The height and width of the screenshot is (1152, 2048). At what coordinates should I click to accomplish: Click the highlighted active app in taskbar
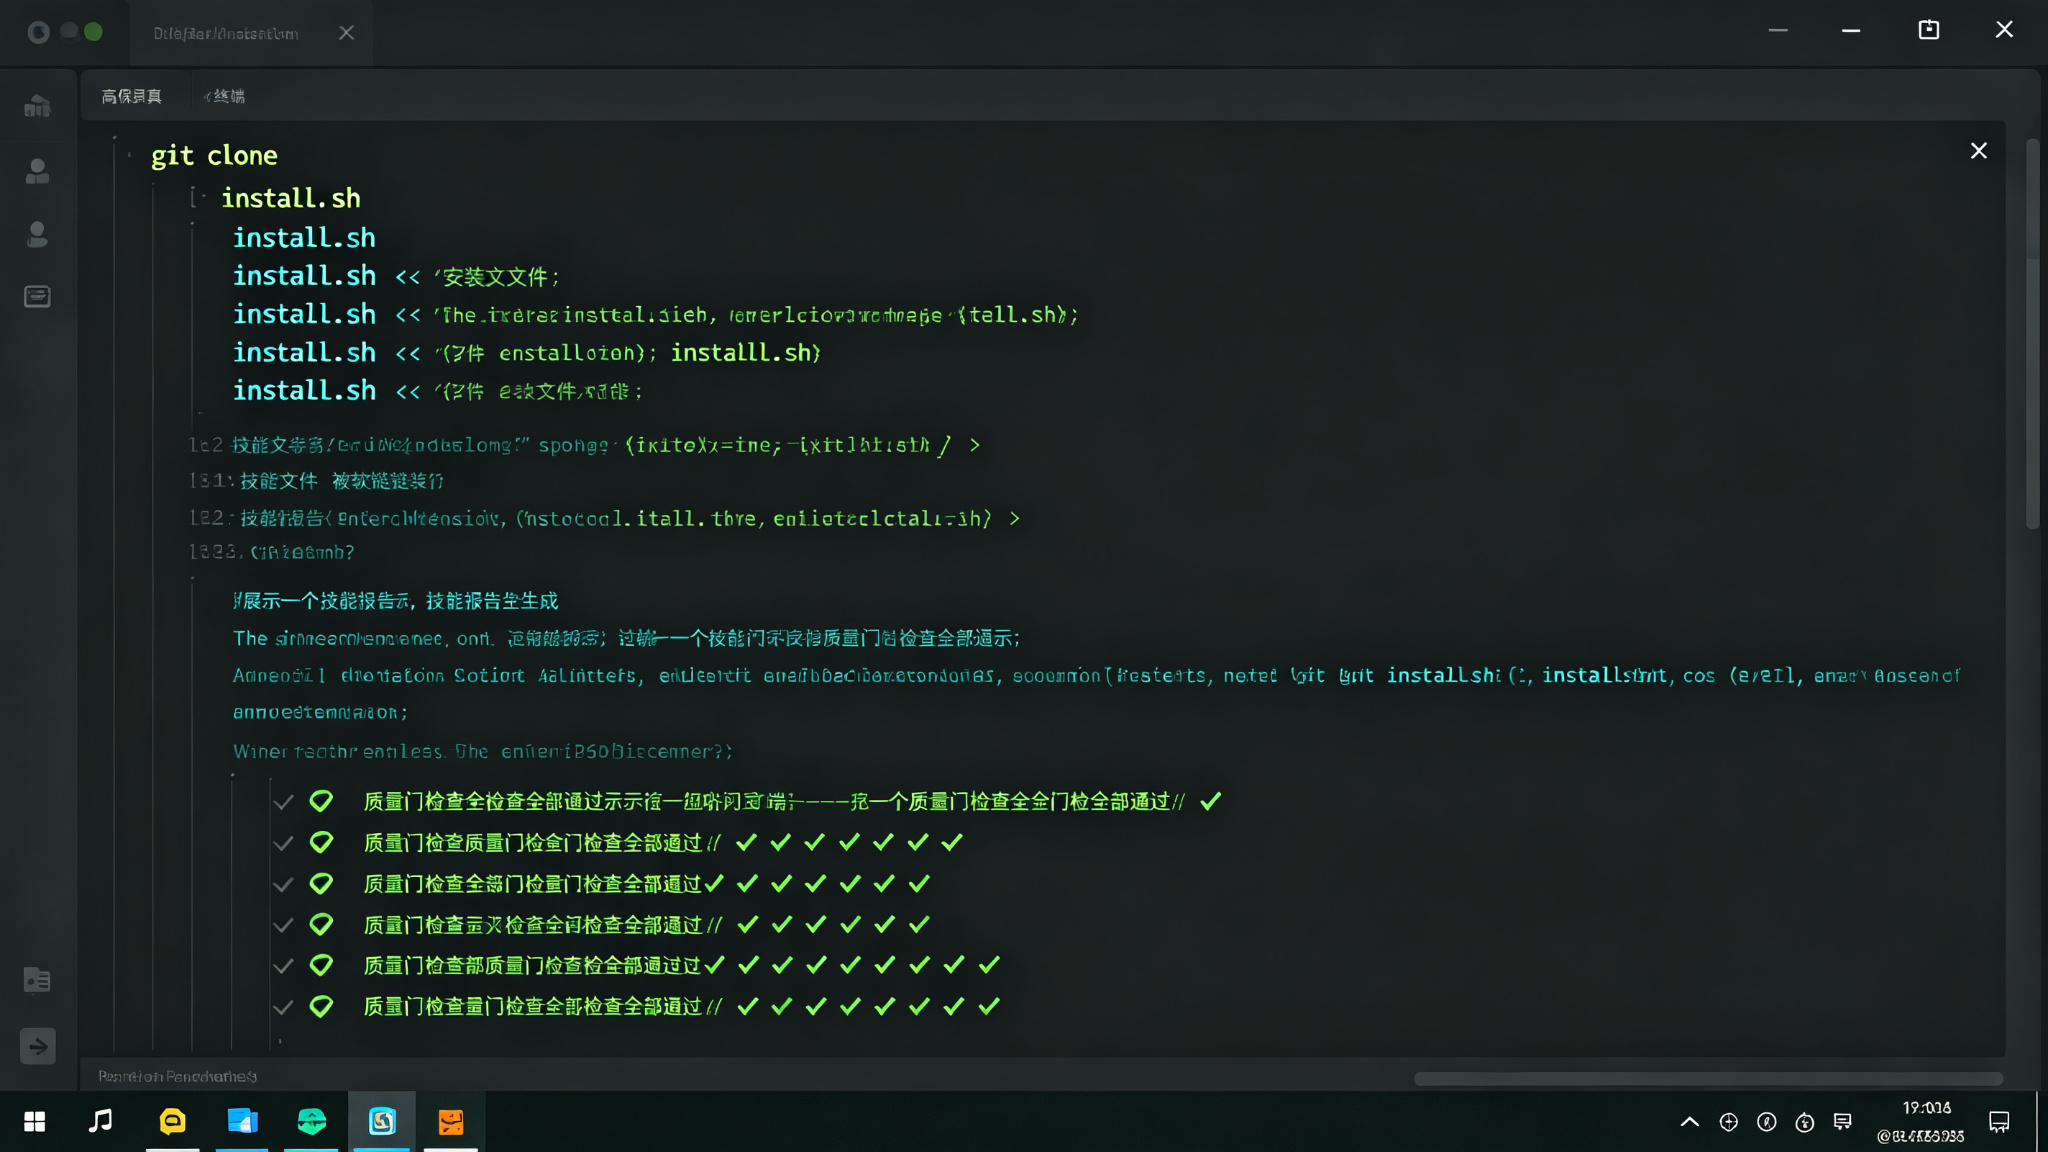tap(382, 1121)
